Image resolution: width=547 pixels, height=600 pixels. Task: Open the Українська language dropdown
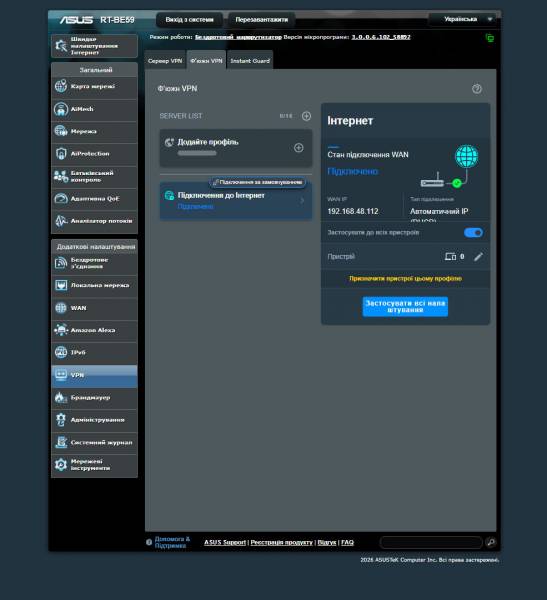[463, 19]
